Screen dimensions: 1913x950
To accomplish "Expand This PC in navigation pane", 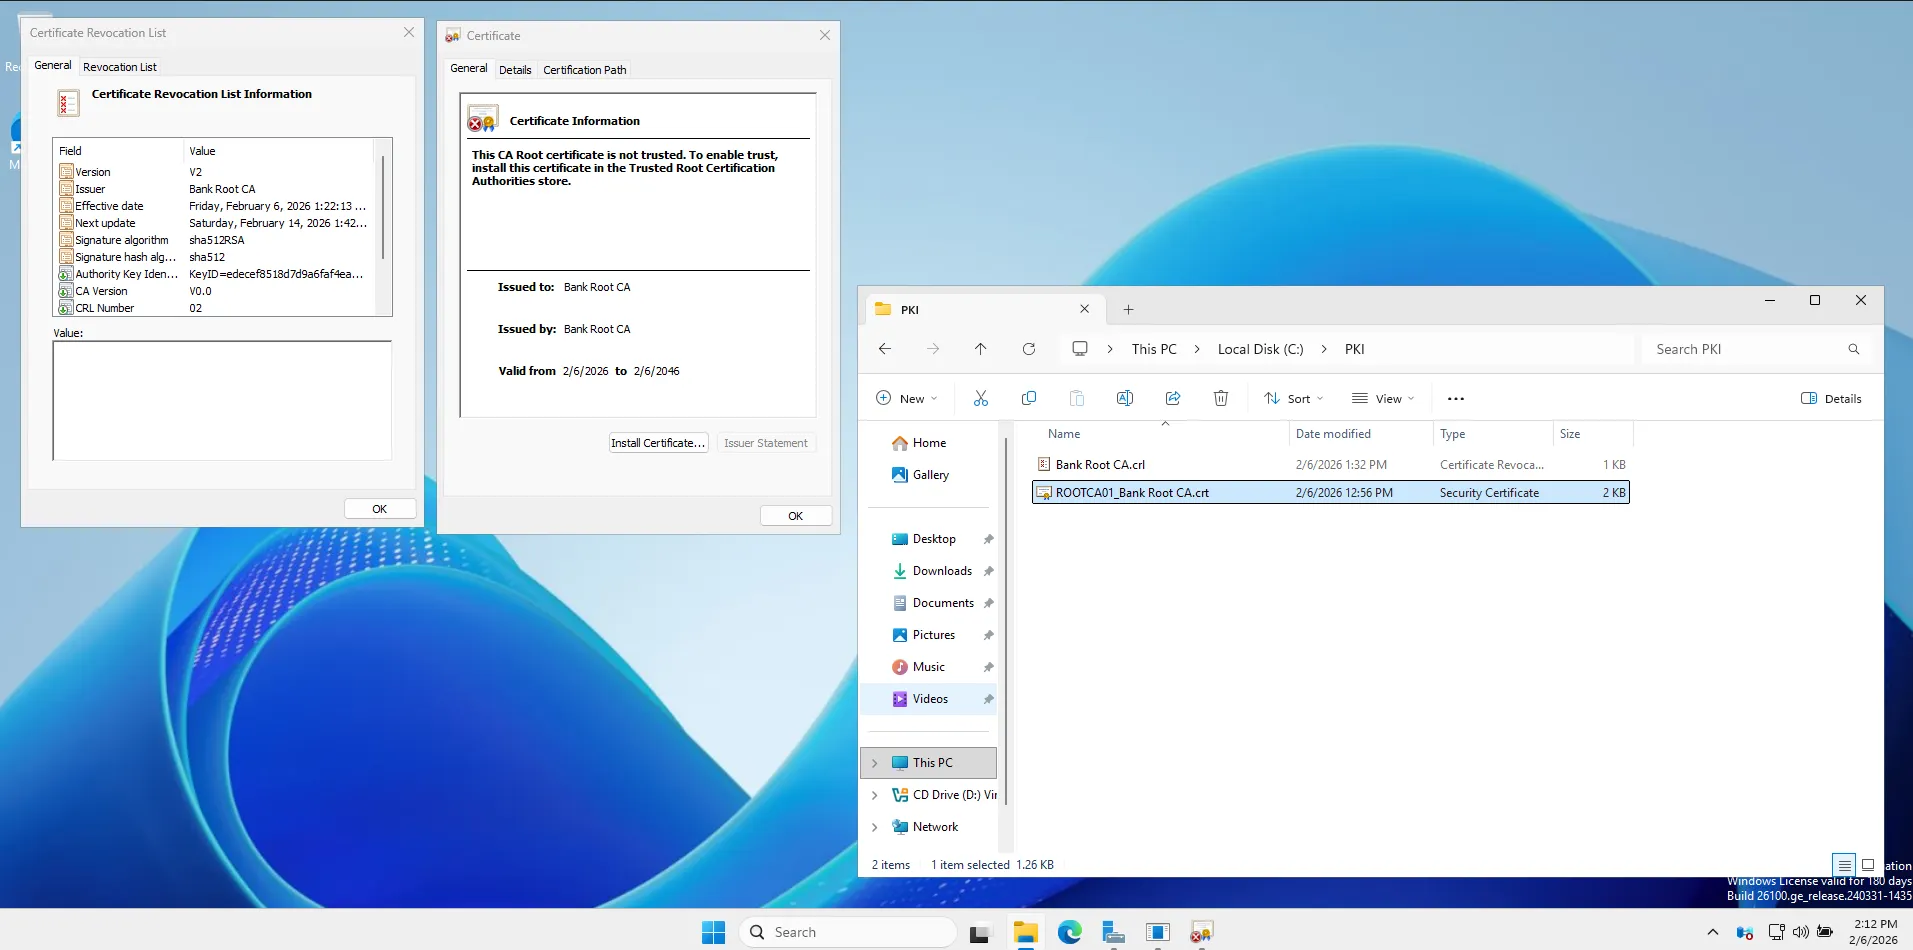I will (874, 763).
